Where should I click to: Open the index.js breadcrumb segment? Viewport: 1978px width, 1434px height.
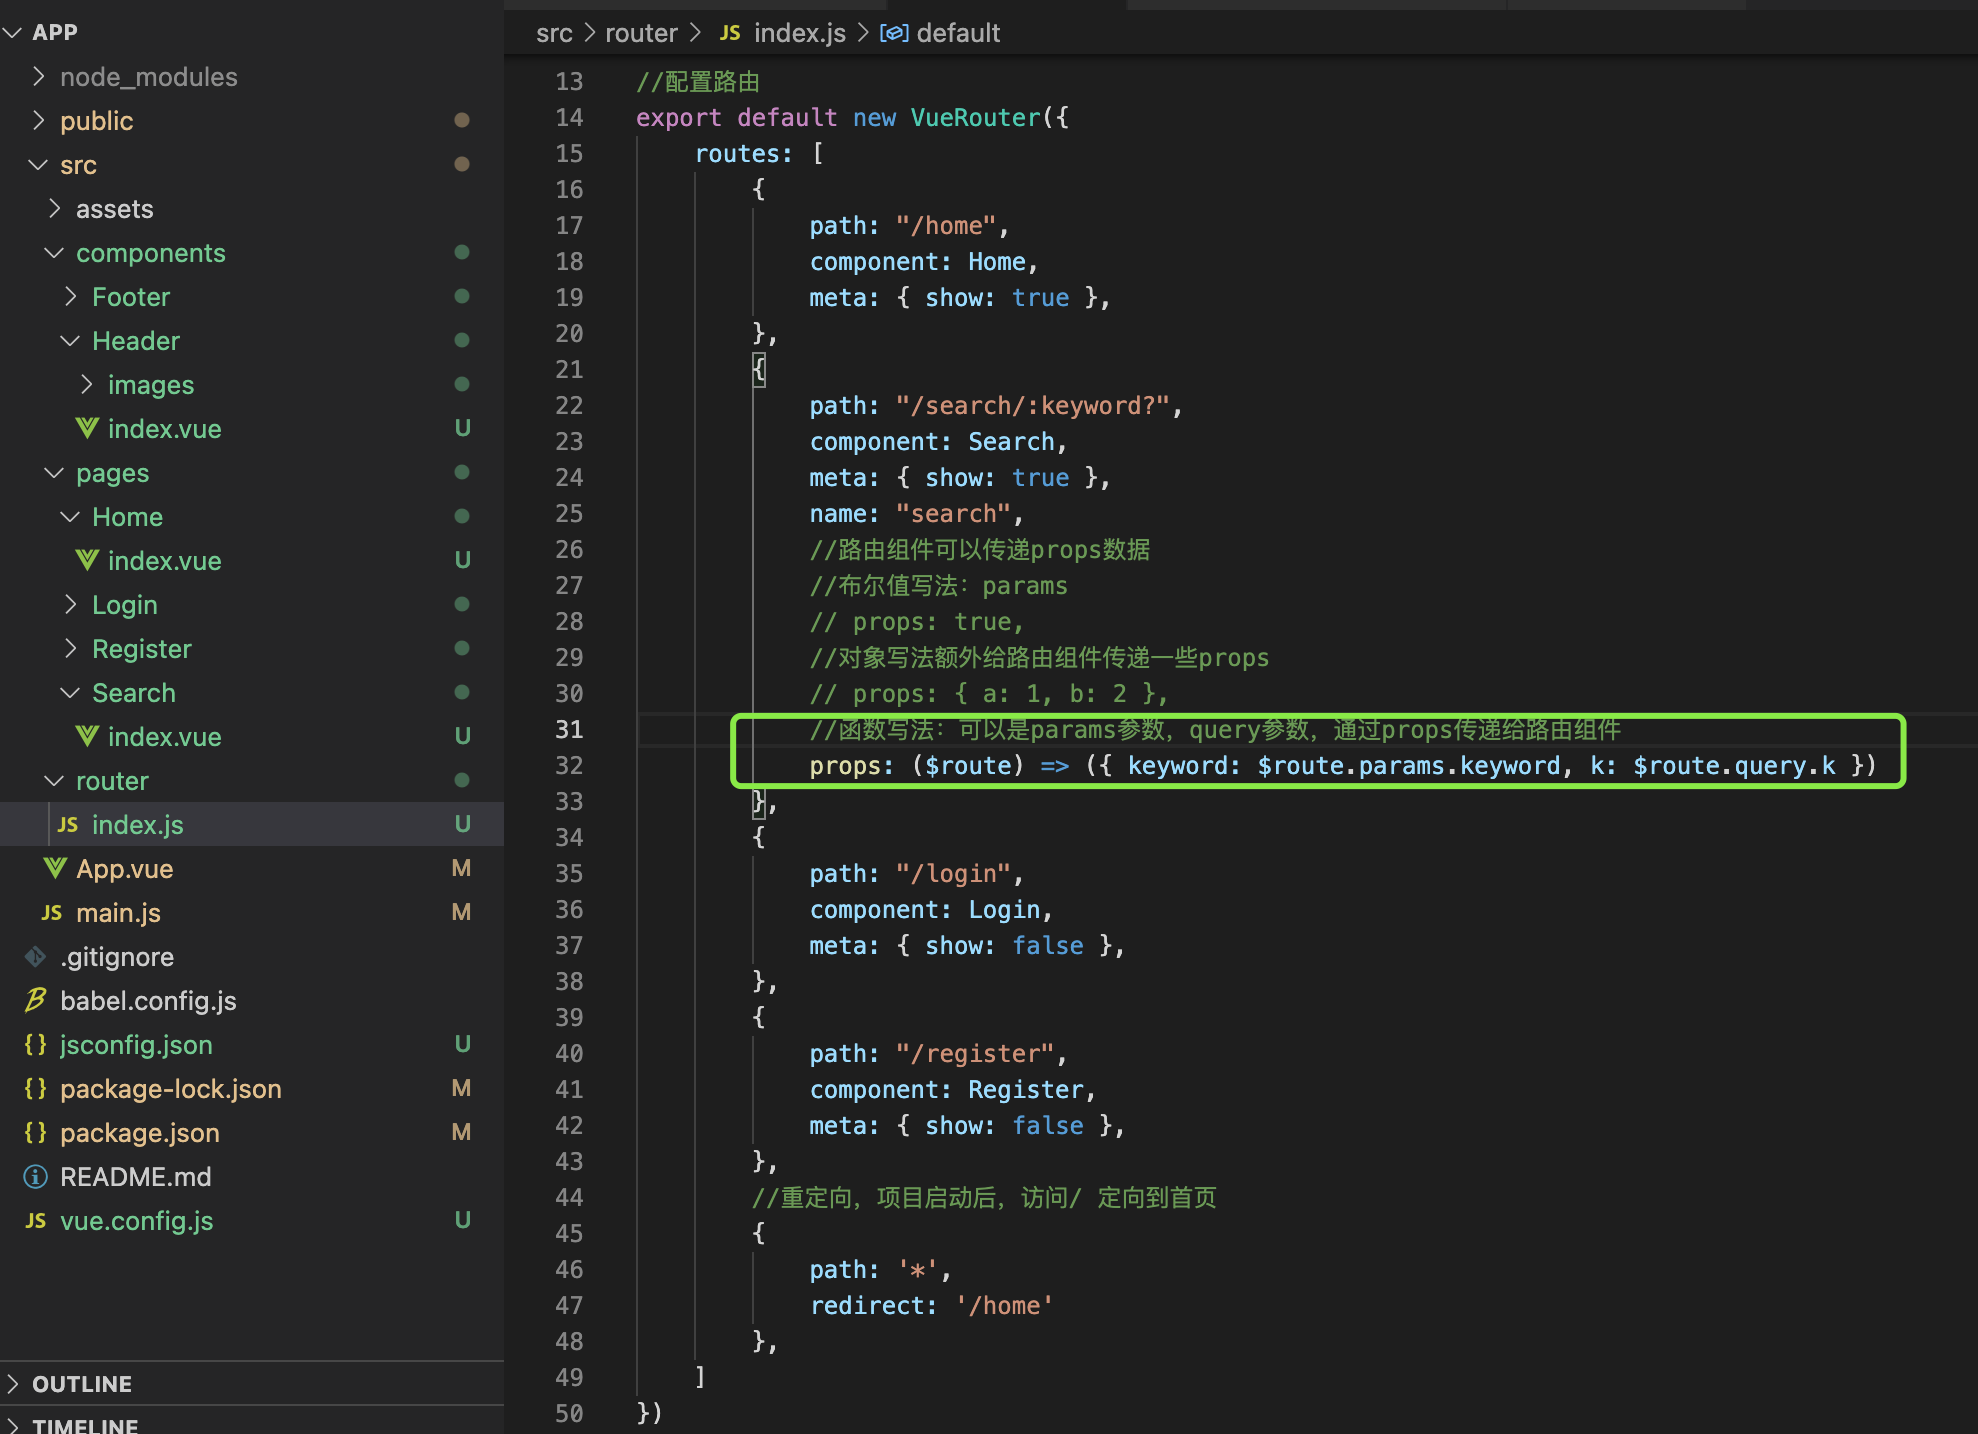pyautogui.click(x=799, y=33)
